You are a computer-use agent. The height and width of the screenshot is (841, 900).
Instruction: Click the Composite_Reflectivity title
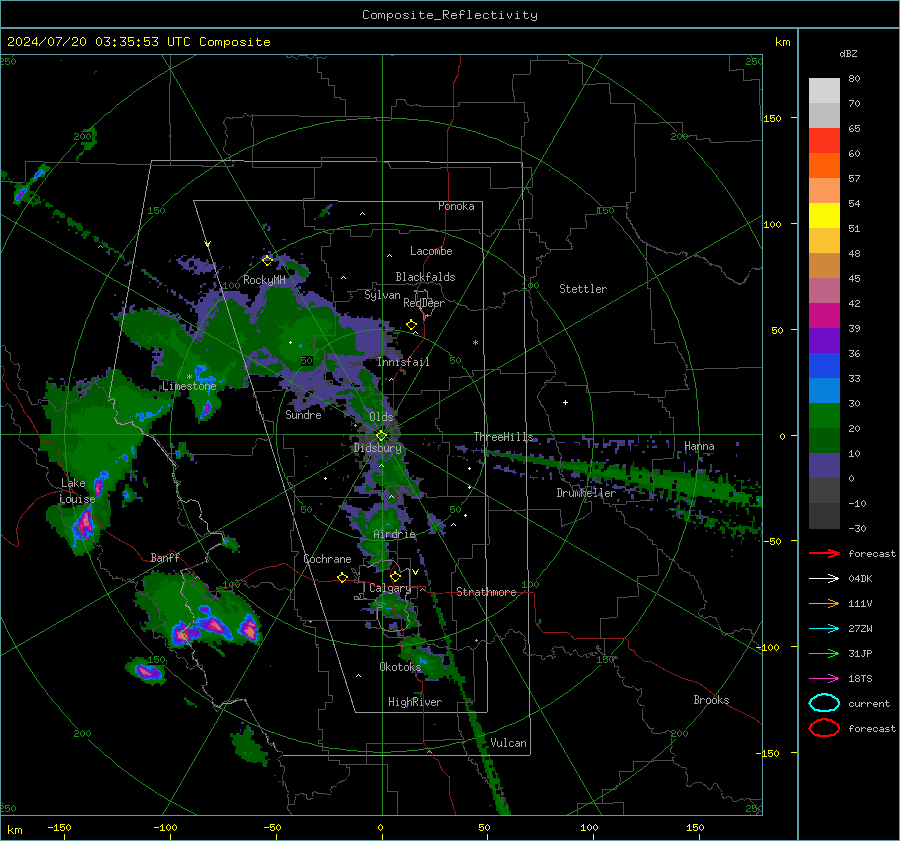tap(450, 15)
